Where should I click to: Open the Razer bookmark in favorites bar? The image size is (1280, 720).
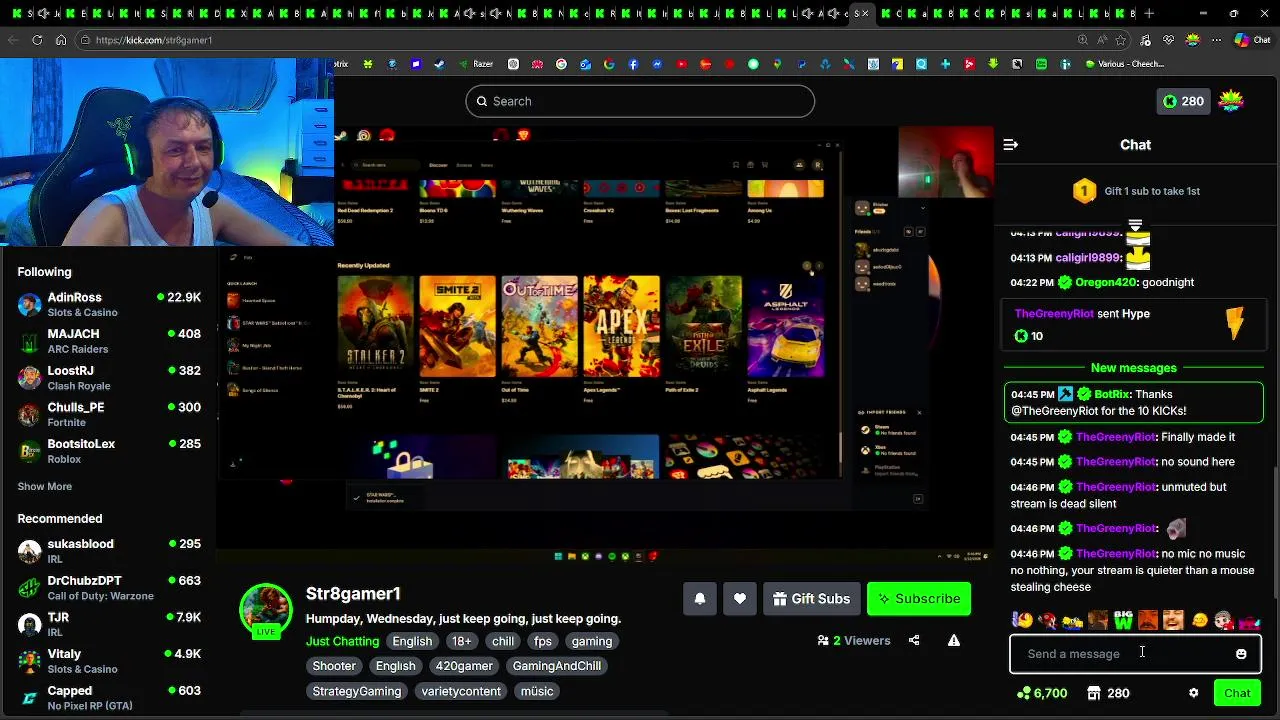477,64
